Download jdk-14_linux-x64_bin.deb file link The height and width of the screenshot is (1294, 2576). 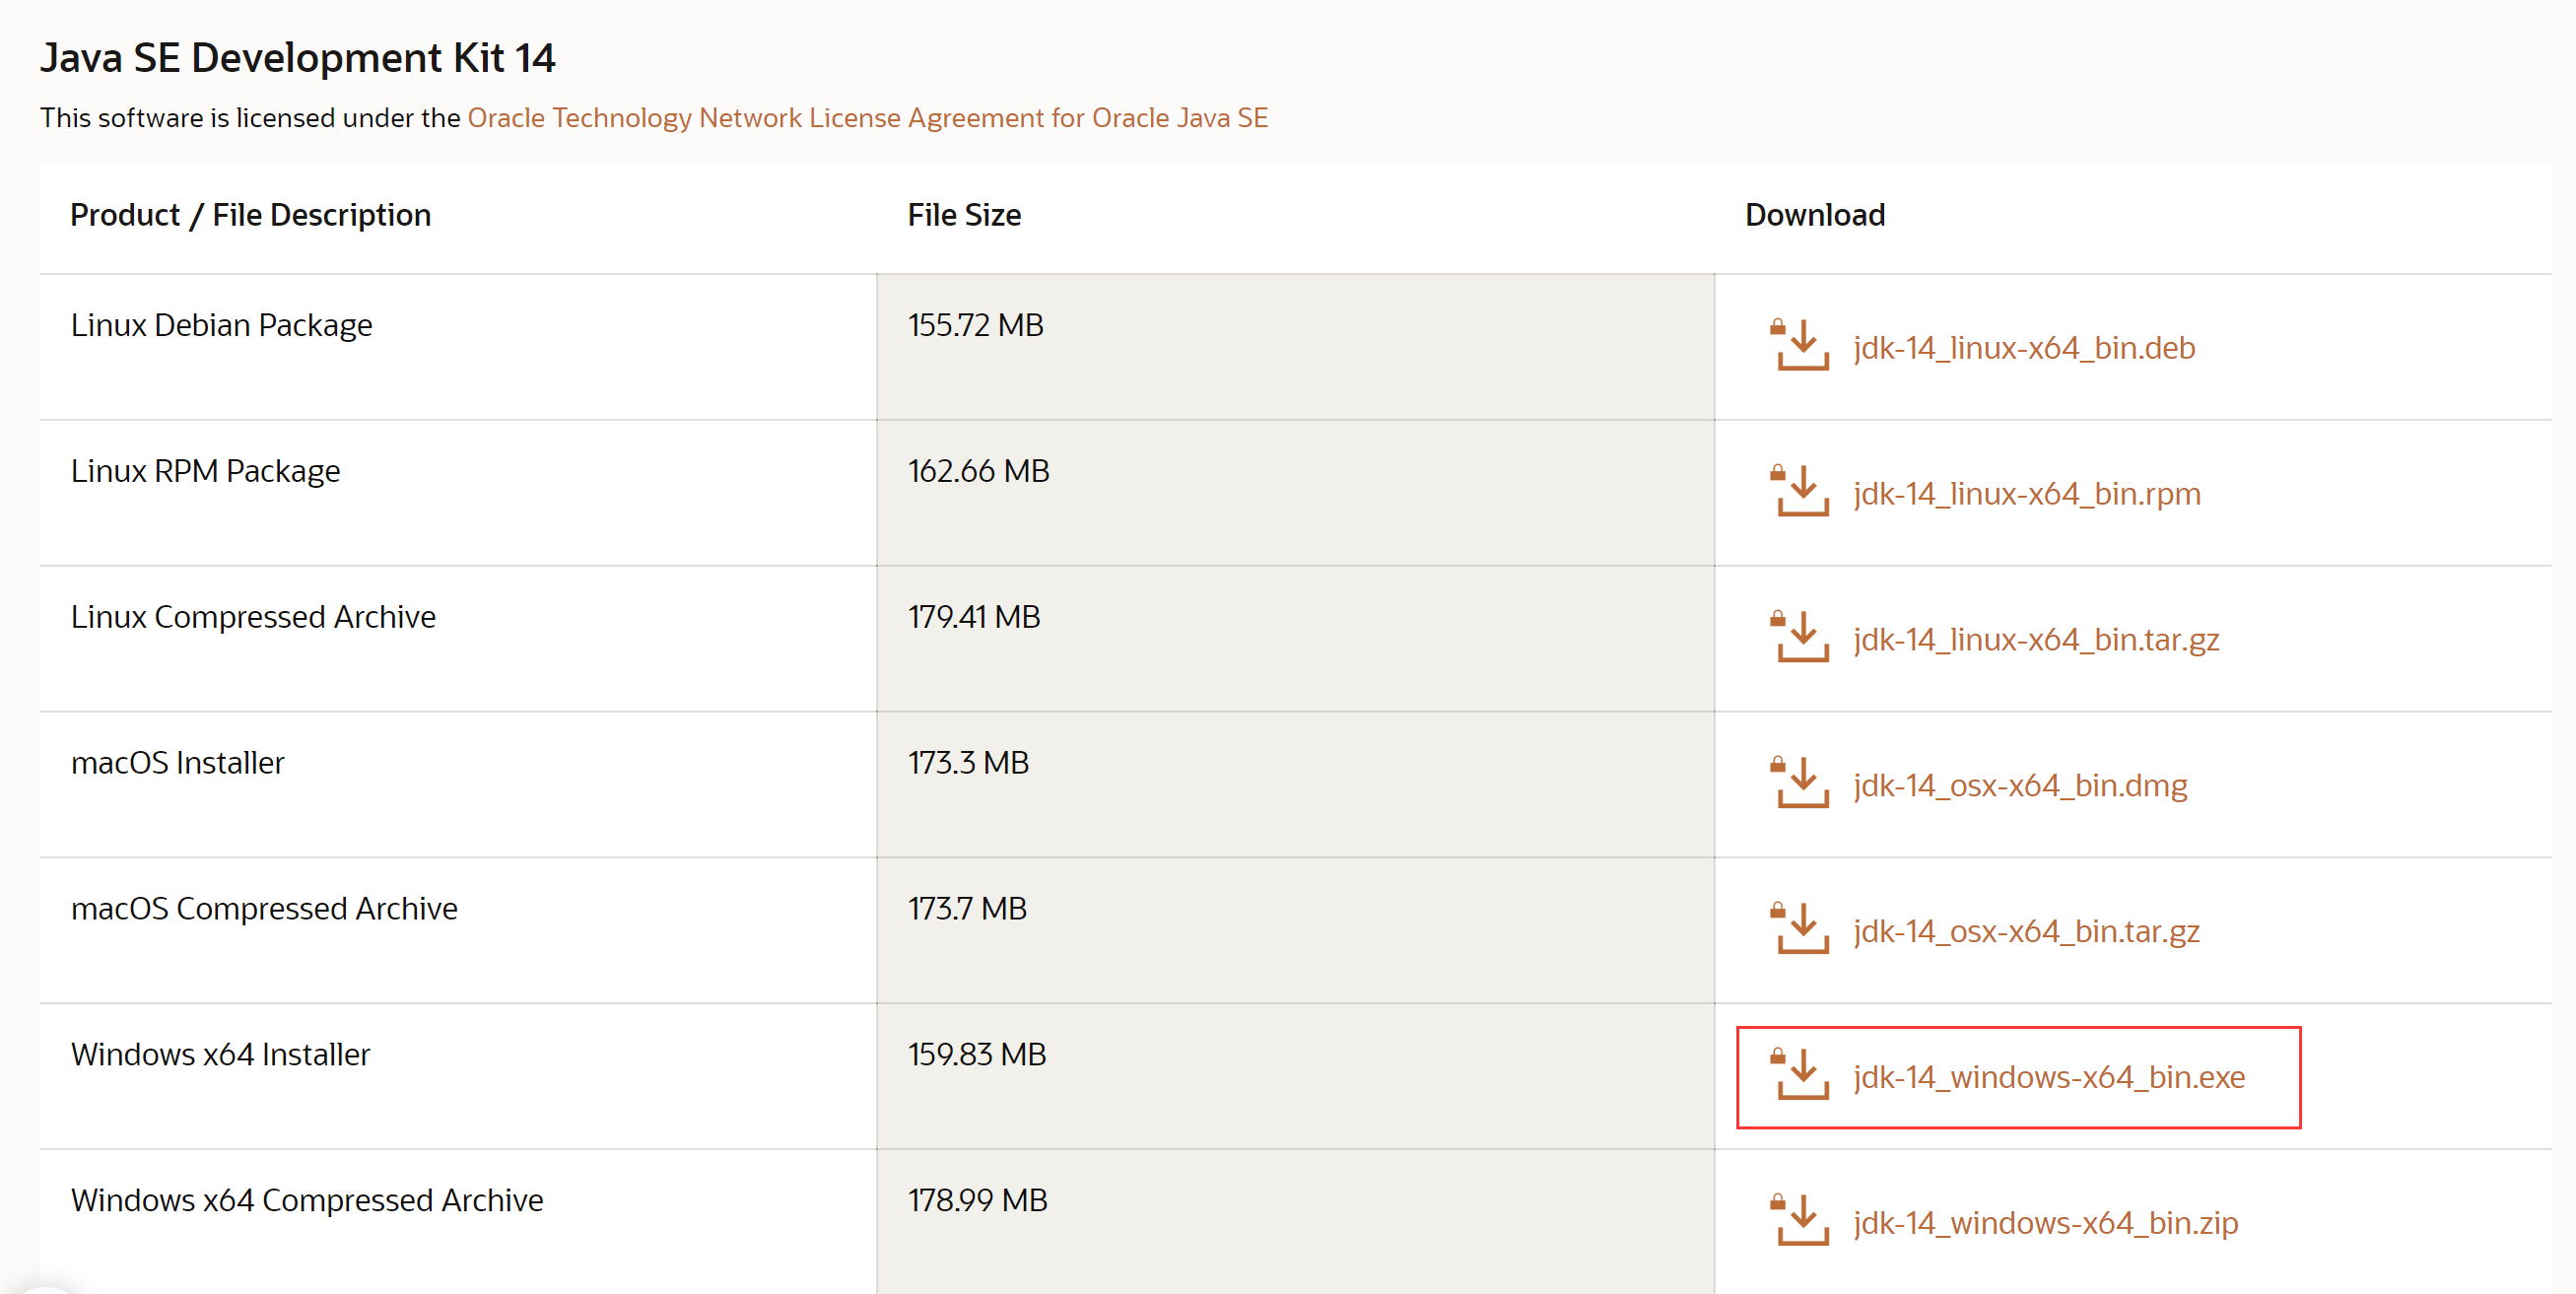(x=2023, y=348)
